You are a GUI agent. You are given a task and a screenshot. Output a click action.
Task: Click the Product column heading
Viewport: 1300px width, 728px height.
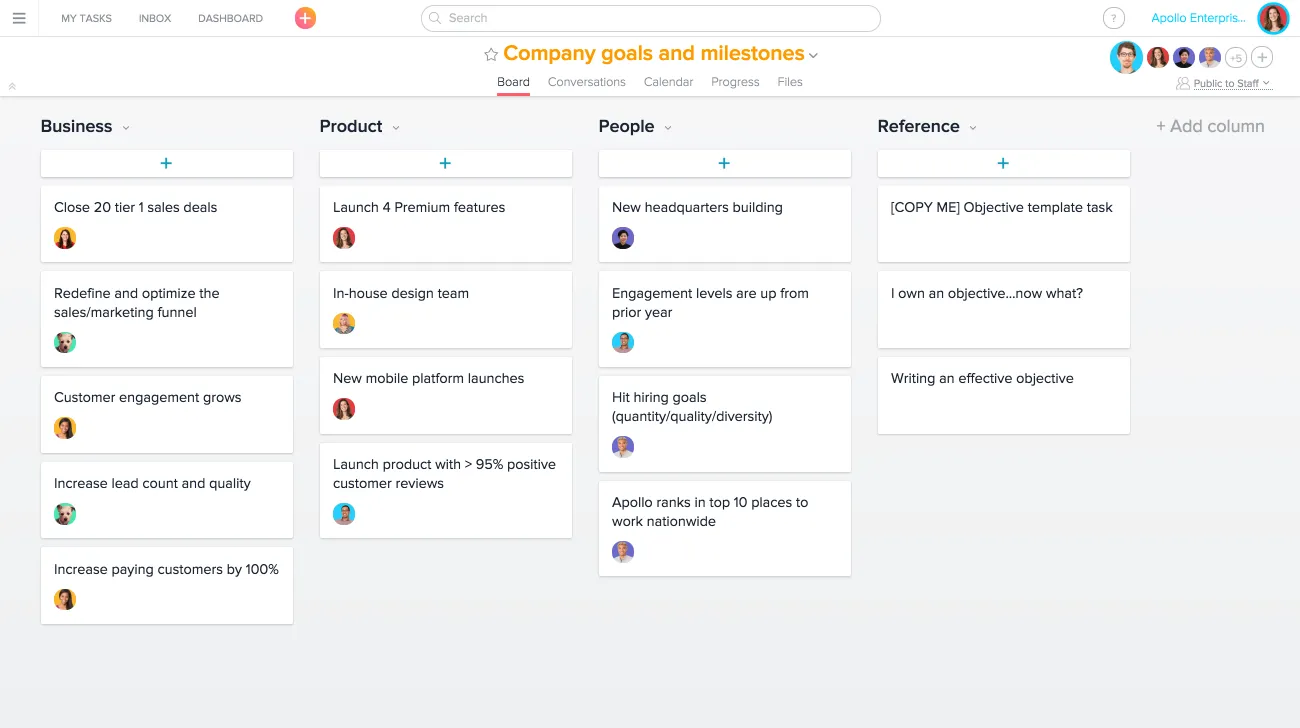pos(351,126)
